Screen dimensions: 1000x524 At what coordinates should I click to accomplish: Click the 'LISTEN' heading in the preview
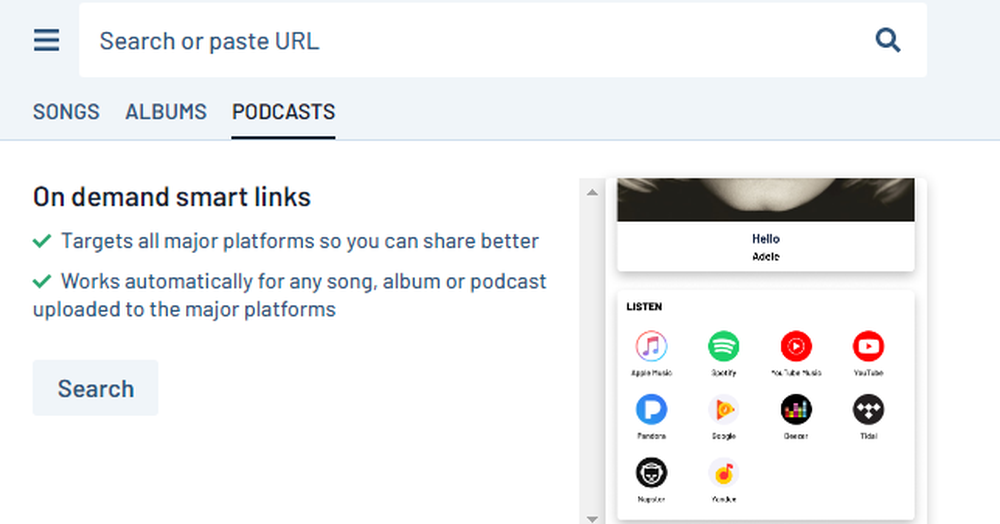(644, 307)
